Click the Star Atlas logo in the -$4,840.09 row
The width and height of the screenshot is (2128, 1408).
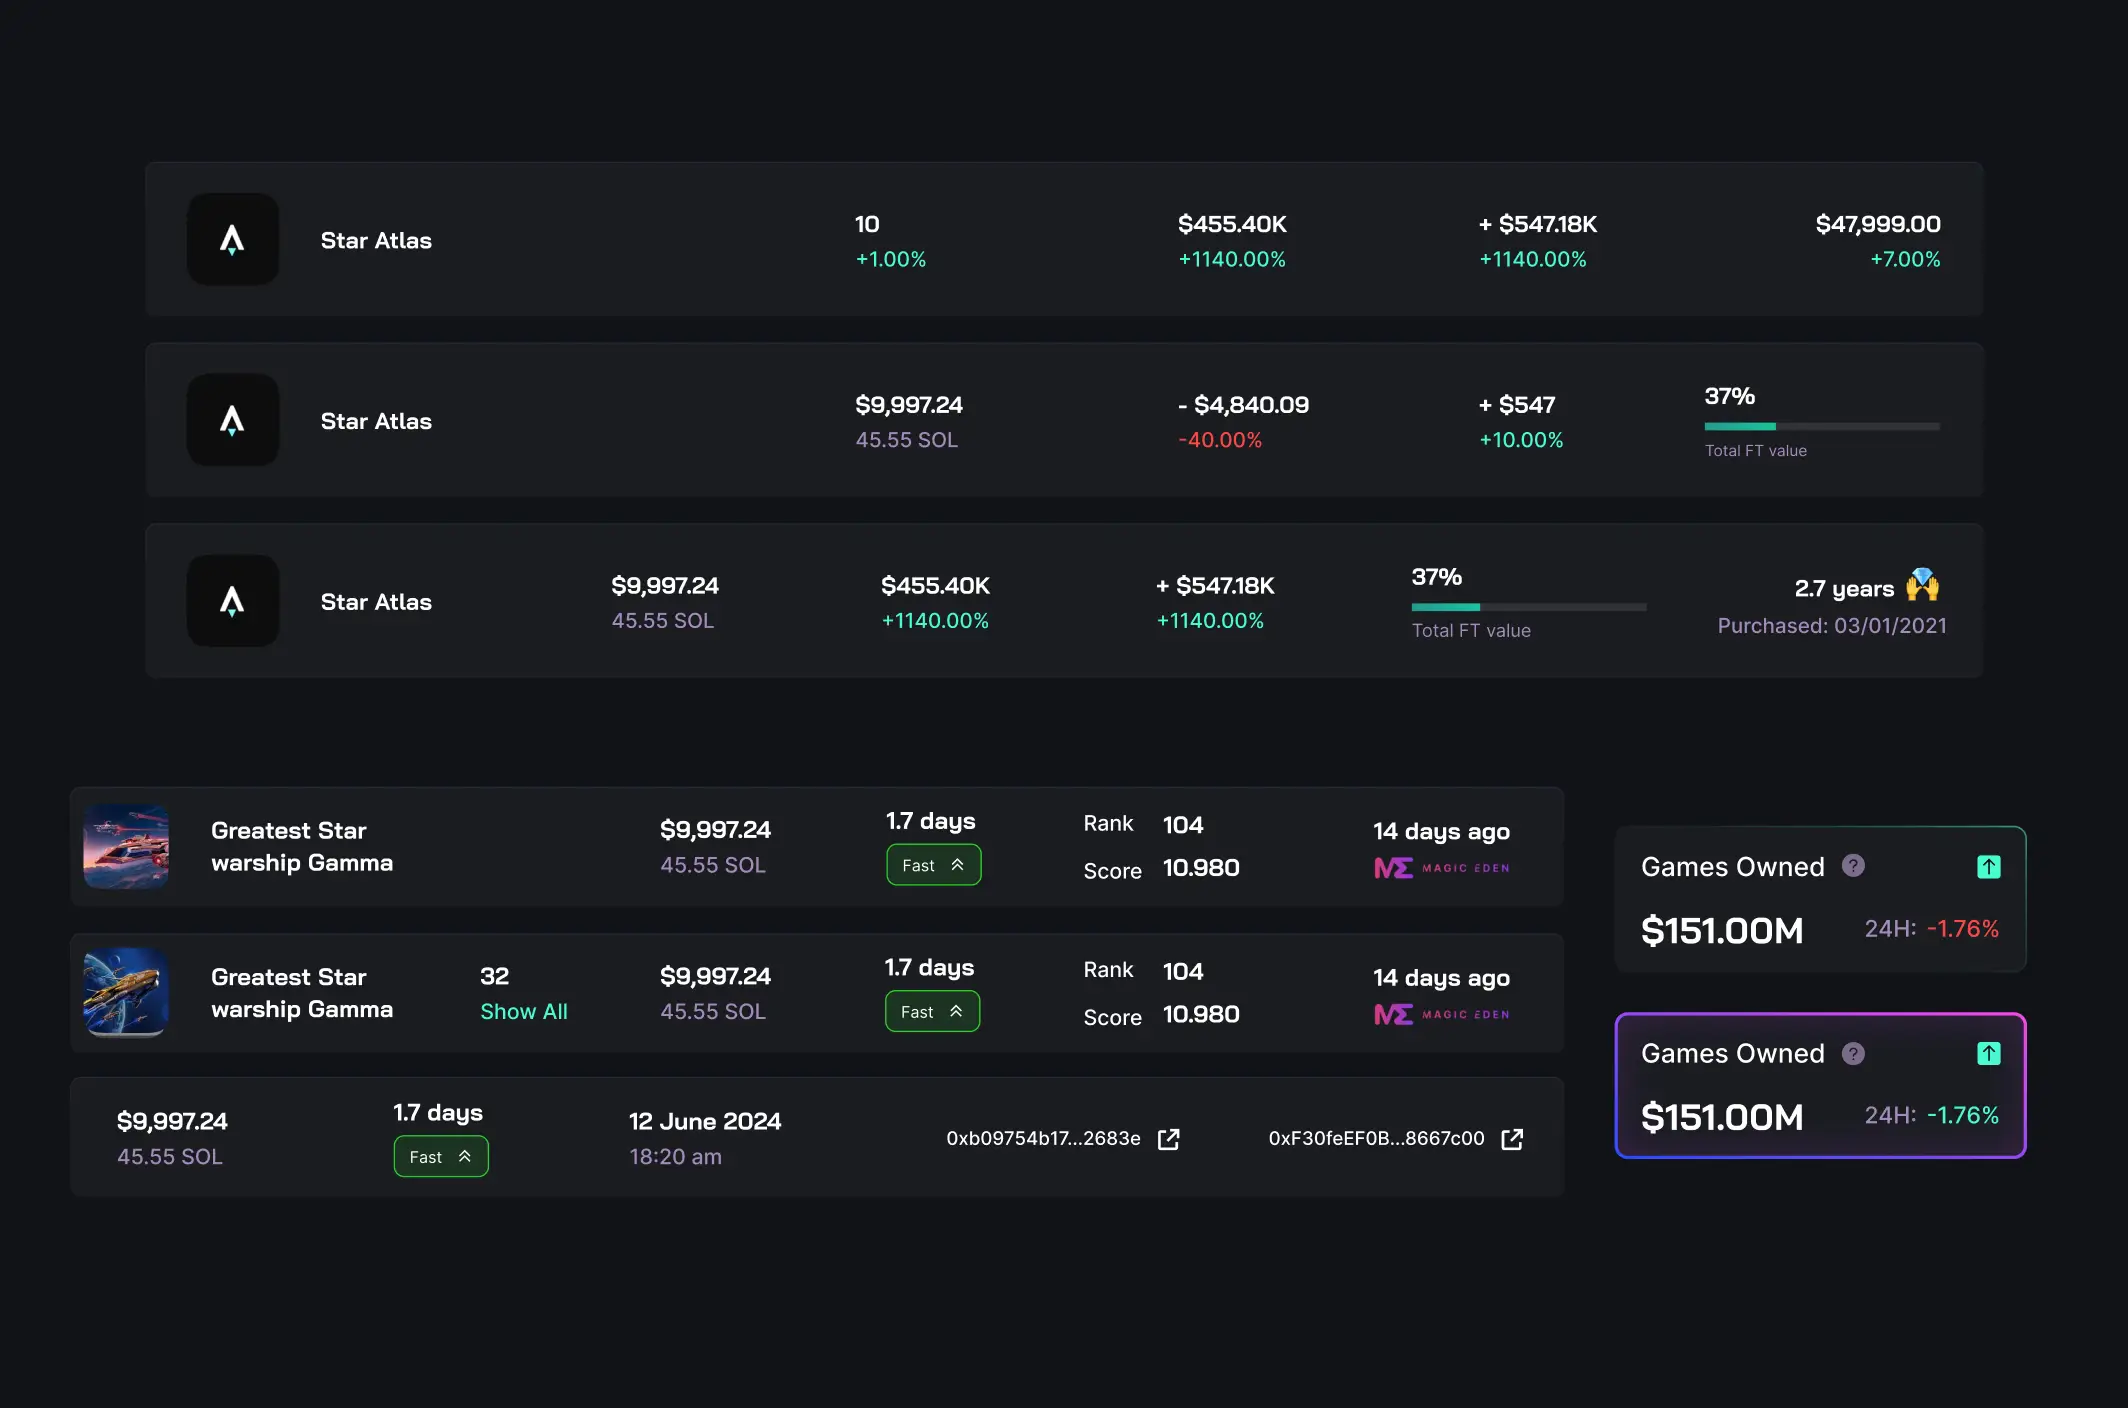(x=232, y=420)
